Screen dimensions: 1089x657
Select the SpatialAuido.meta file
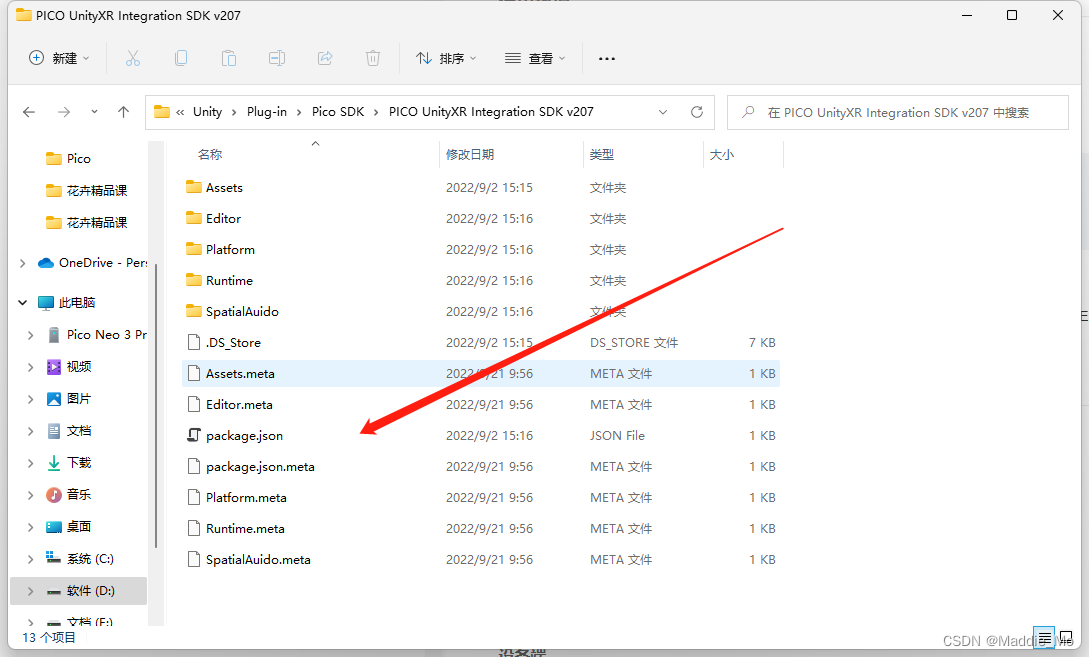(x=481, y=560)
